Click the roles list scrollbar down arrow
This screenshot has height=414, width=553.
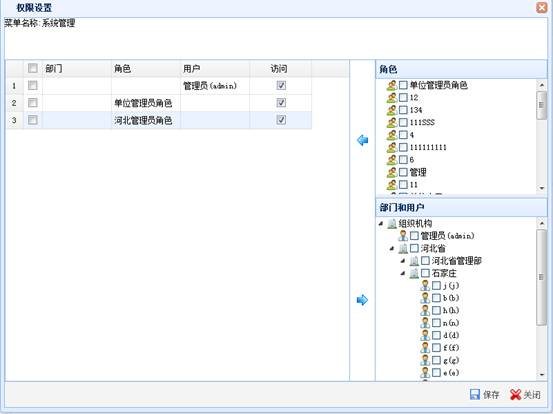tap(542, 188)
